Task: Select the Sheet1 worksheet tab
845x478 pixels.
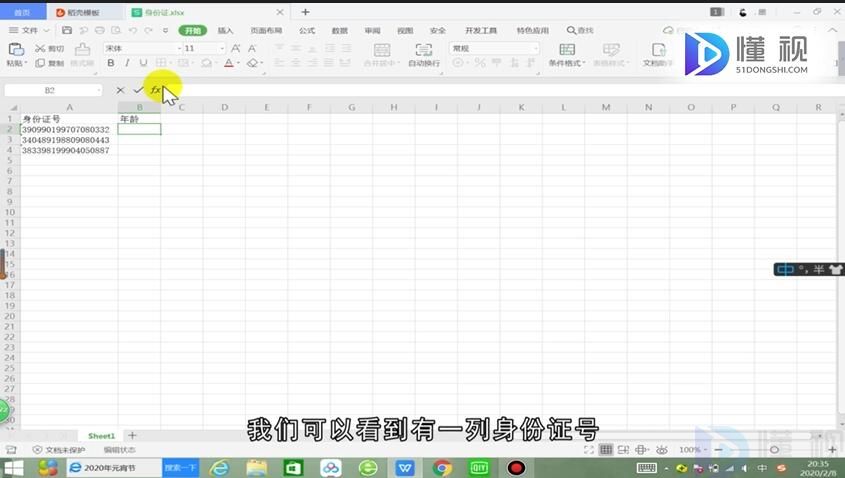Action: click(101, 435)
